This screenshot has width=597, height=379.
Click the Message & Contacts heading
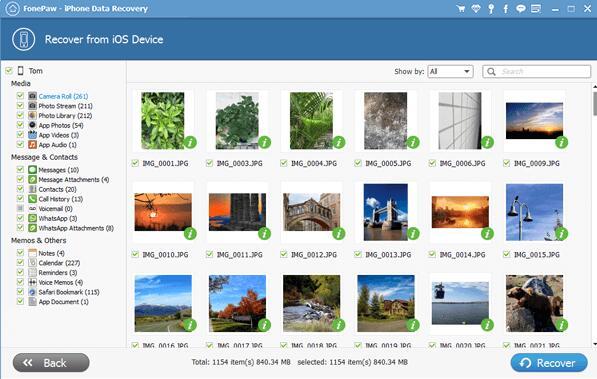pyautogui.click(x=44, y=157)
